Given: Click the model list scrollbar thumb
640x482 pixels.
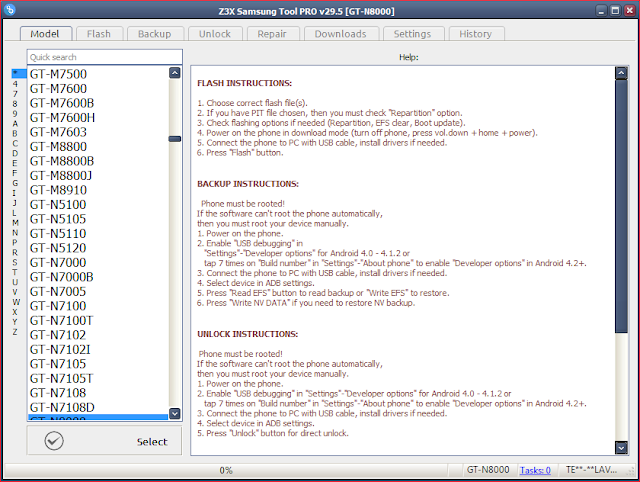Looking at the screenshot, I should (175, 139).
